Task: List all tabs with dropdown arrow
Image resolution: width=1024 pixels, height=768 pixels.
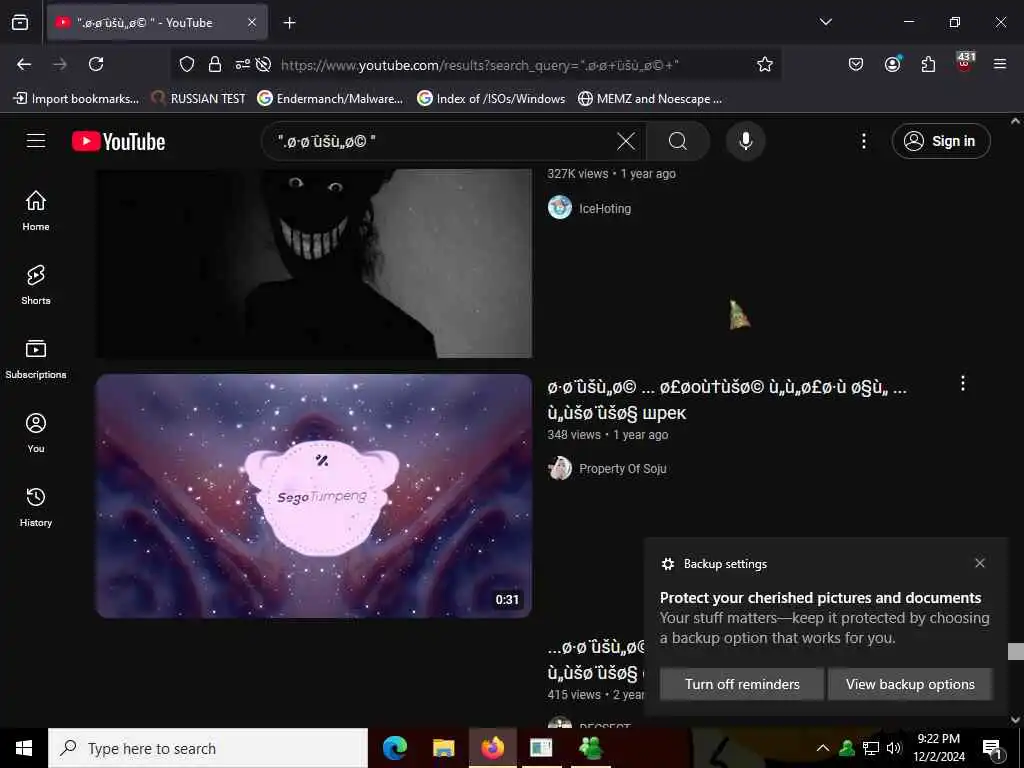Action: (825, 22)
